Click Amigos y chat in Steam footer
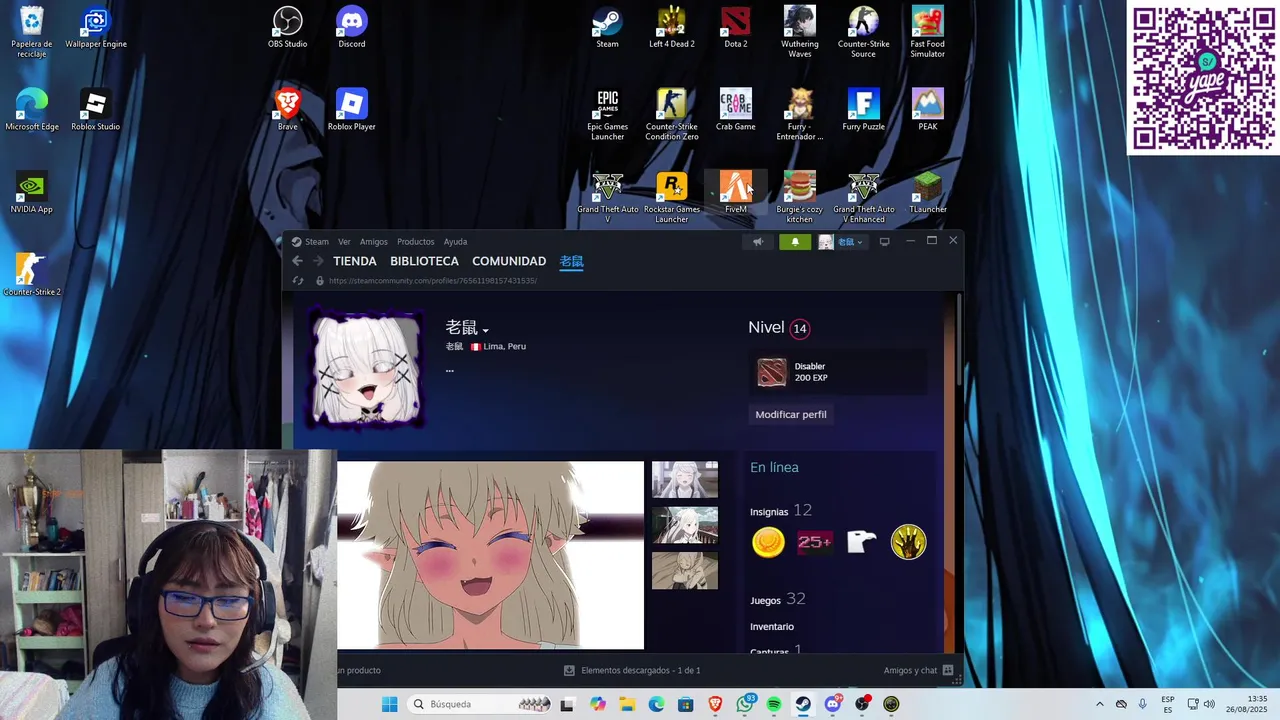1280x720 pixels. coord(918,670)
